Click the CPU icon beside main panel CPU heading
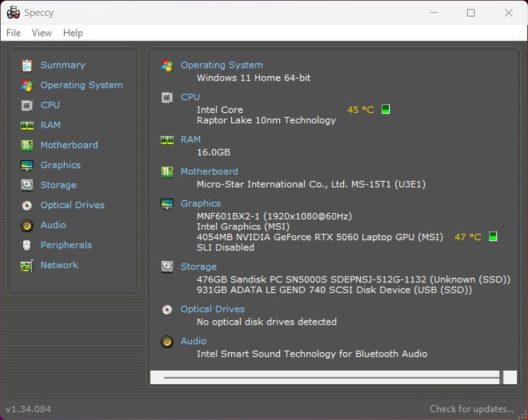This screenshot has width=528, height=420. point(167,97)
